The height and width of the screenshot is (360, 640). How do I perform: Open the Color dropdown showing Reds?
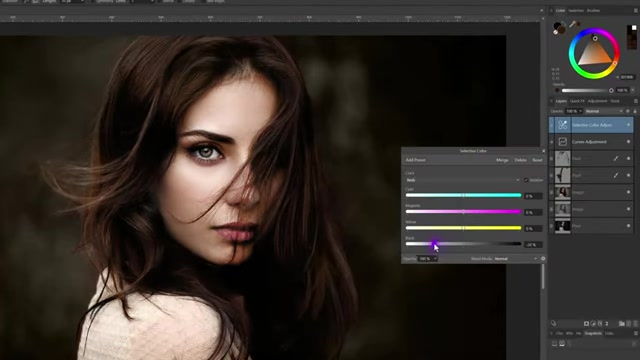point(462,180)
